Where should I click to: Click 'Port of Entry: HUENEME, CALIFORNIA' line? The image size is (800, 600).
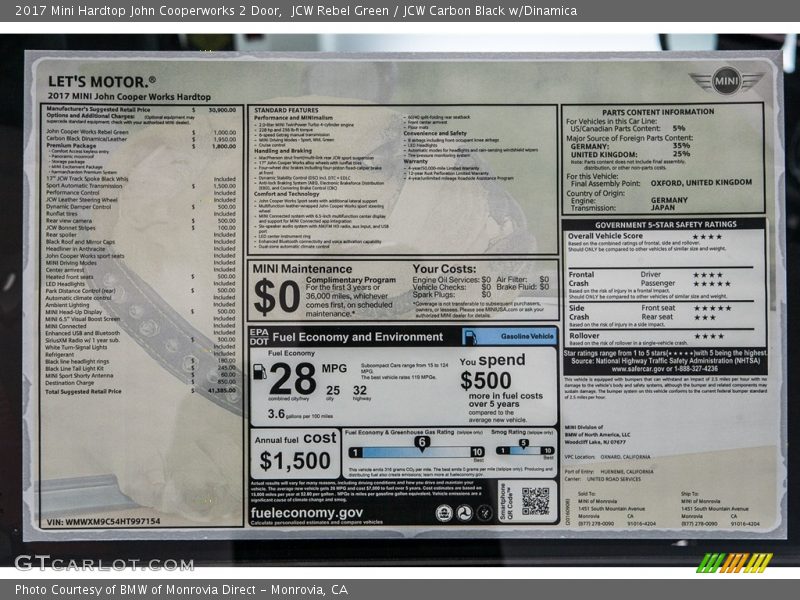(x=609, y=471)
